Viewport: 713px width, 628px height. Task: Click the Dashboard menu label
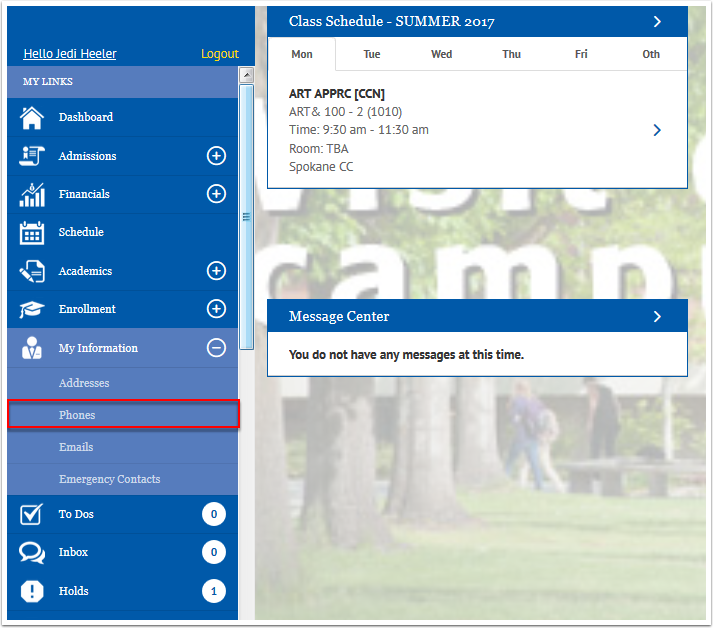(x=86, y=117)
